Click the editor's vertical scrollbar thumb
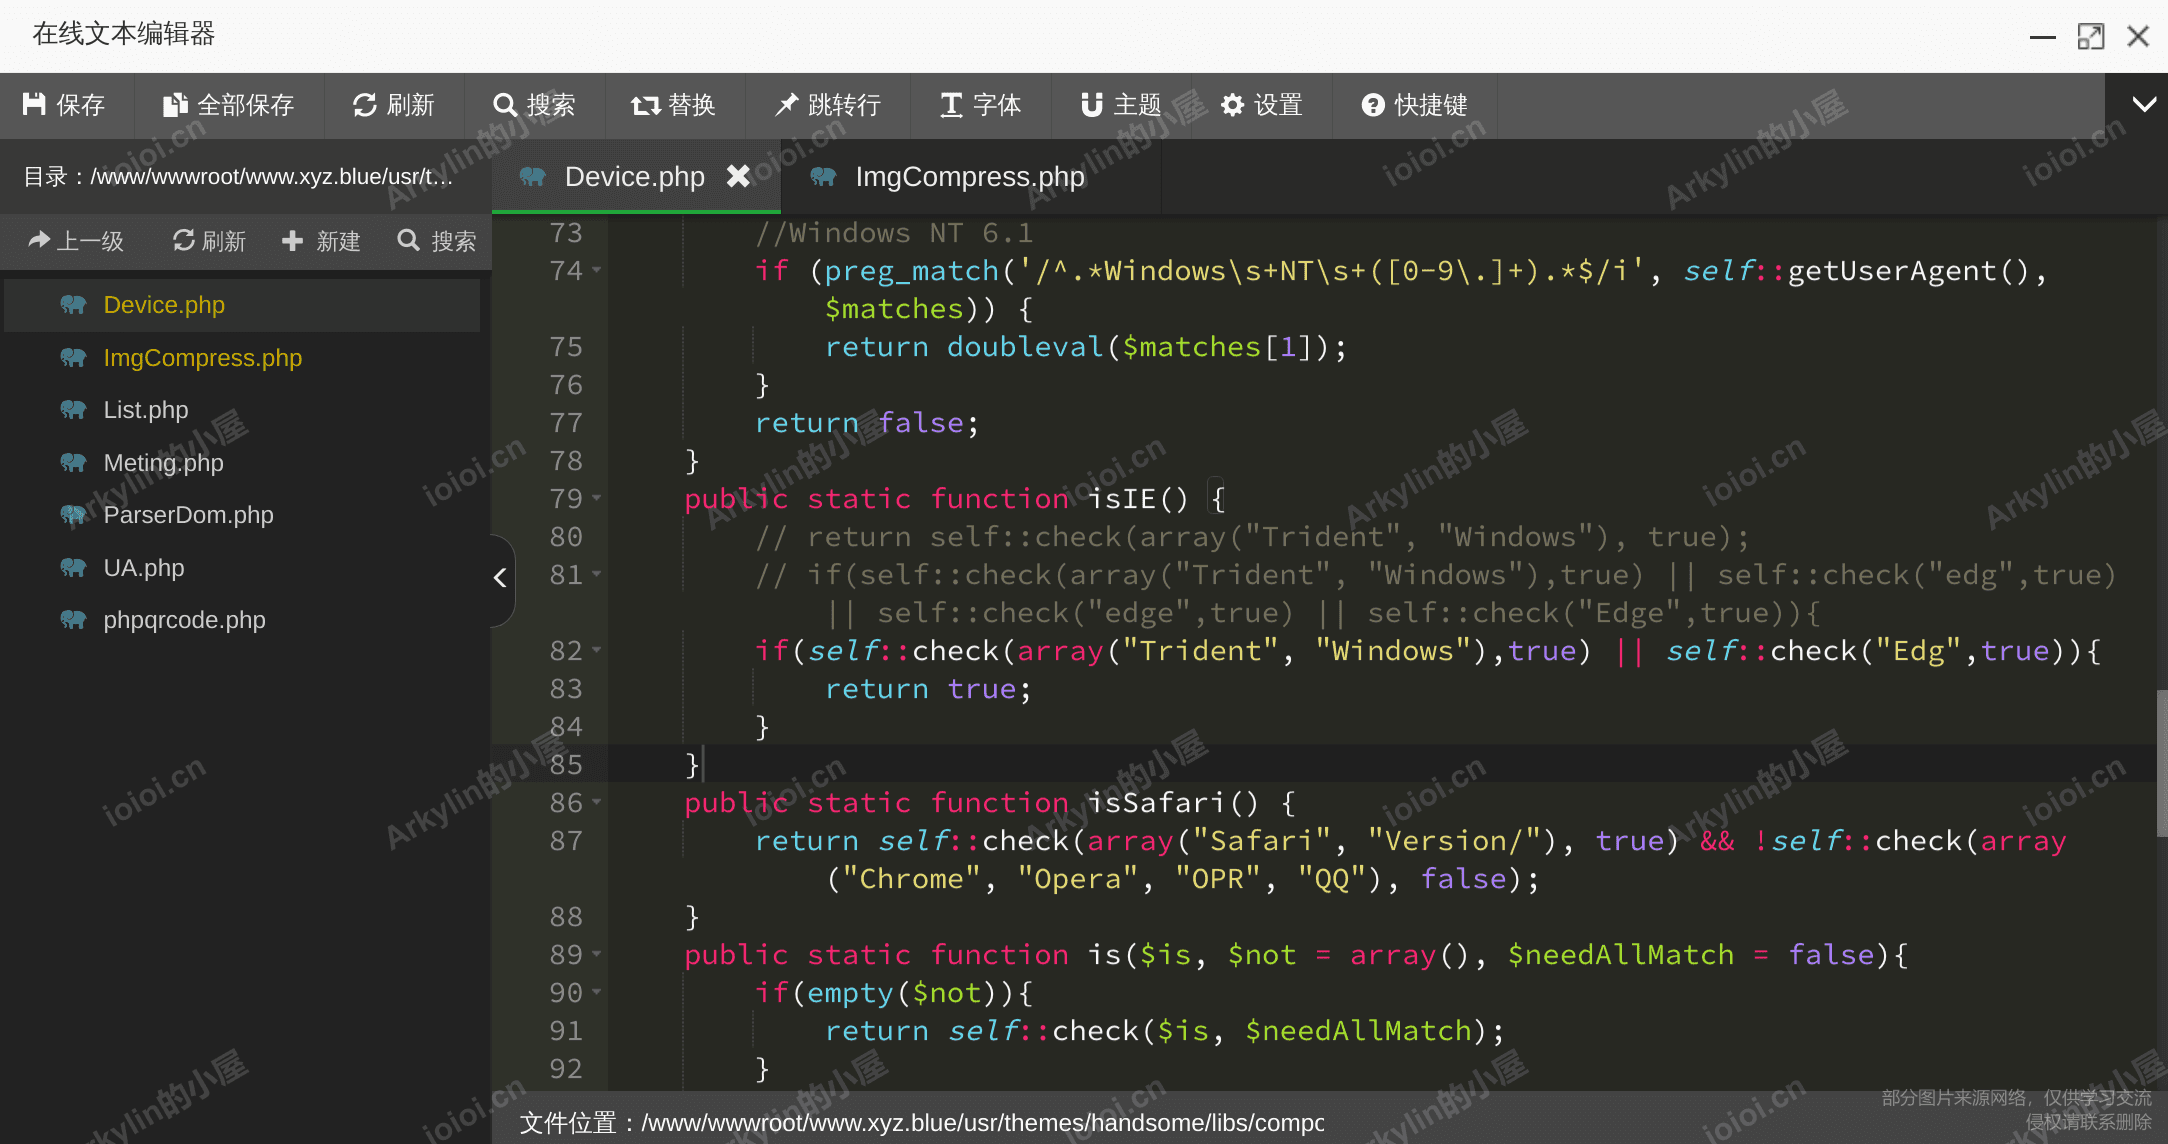The image size is (2168, 1144). (2162, 763)
